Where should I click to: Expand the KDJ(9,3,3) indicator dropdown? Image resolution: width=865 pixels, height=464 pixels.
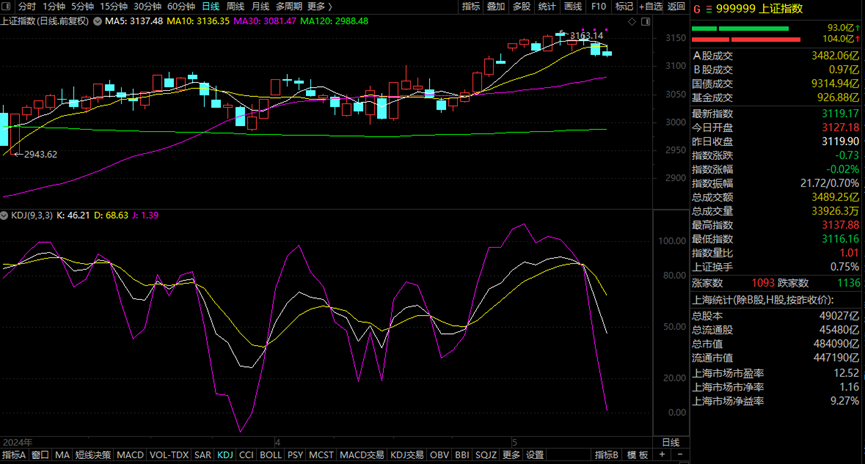6,215
